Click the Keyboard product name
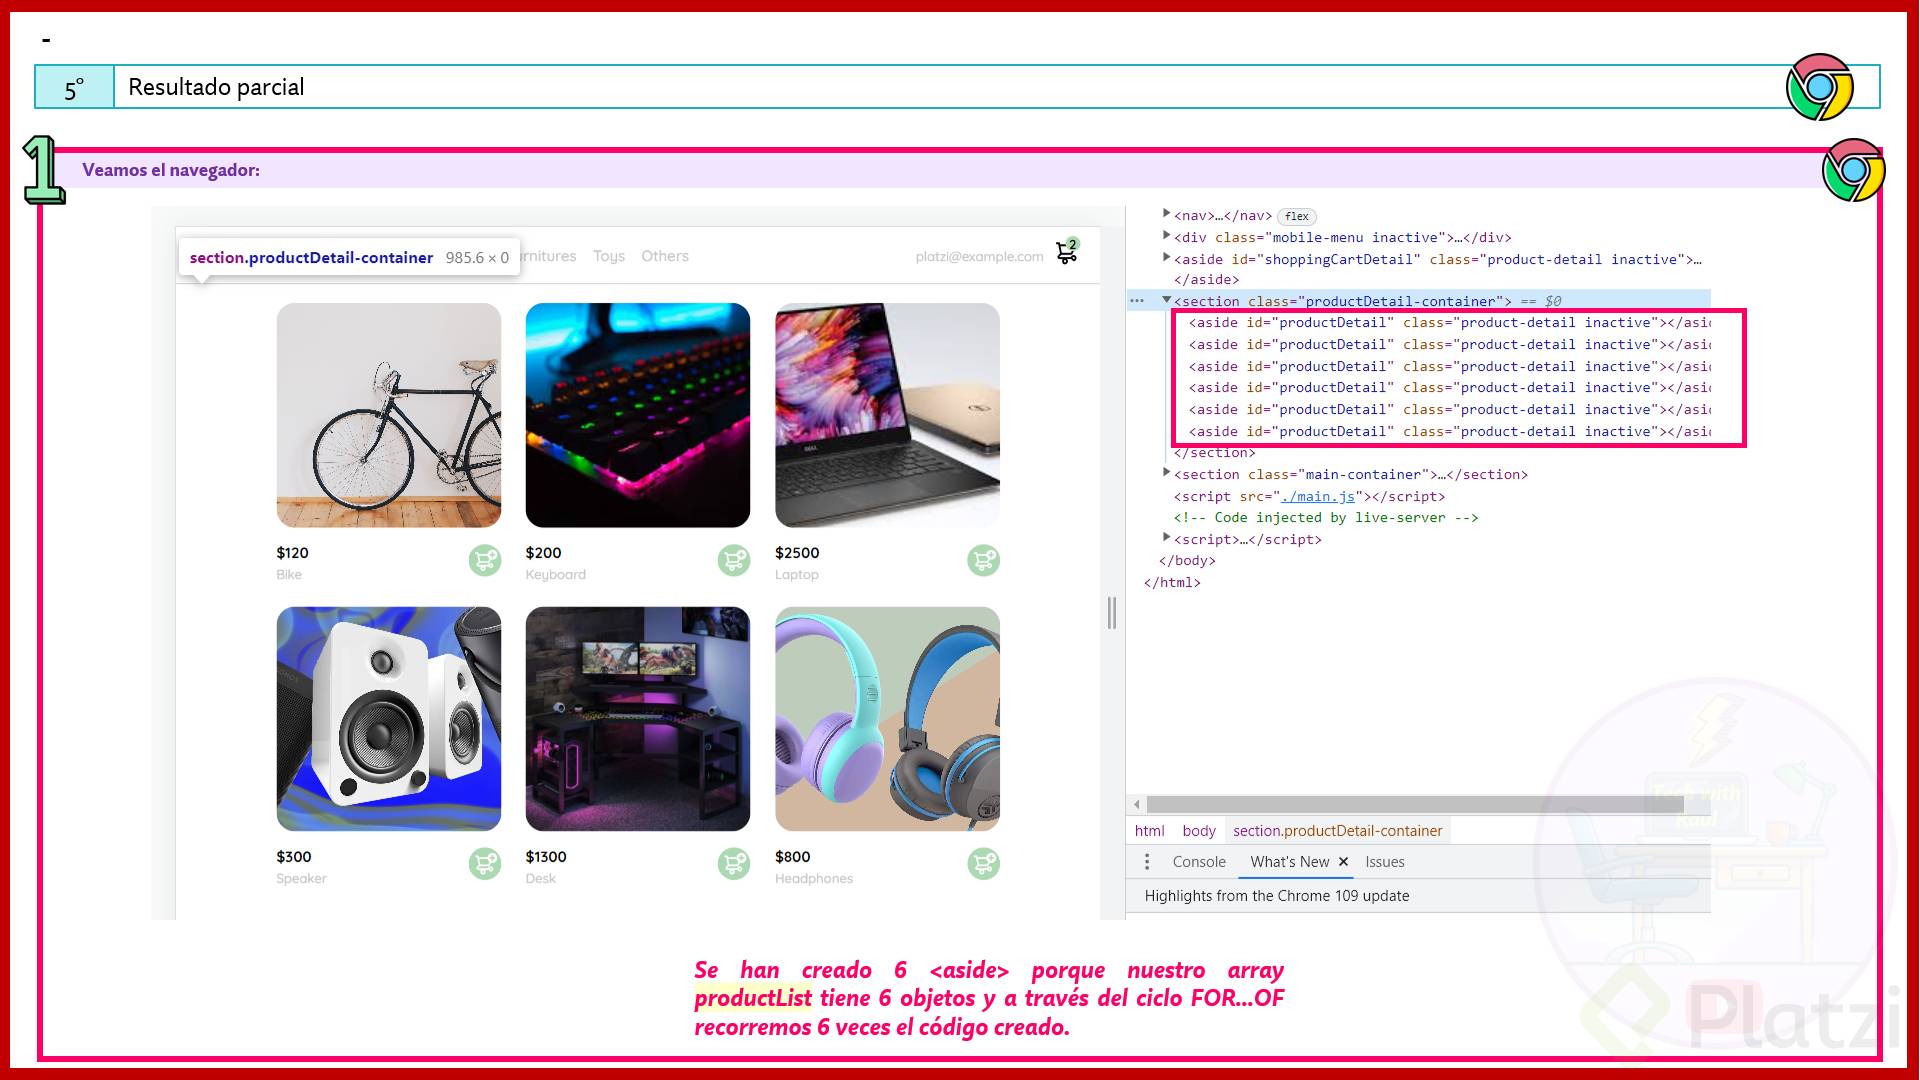This screenshot has width=1920, height=1080. point(556,575)
